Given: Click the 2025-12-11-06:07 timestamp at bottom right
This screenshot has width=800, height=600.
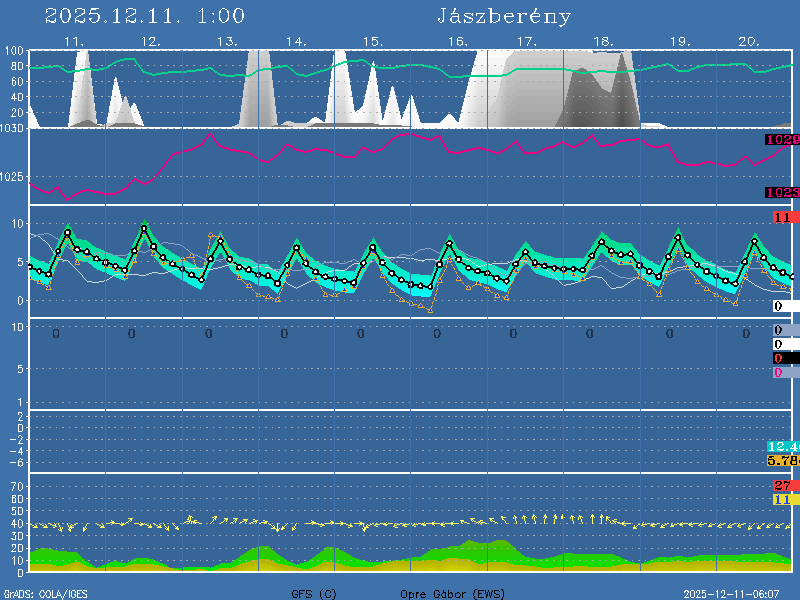Looking at the screenshot, I should point(739,593).
